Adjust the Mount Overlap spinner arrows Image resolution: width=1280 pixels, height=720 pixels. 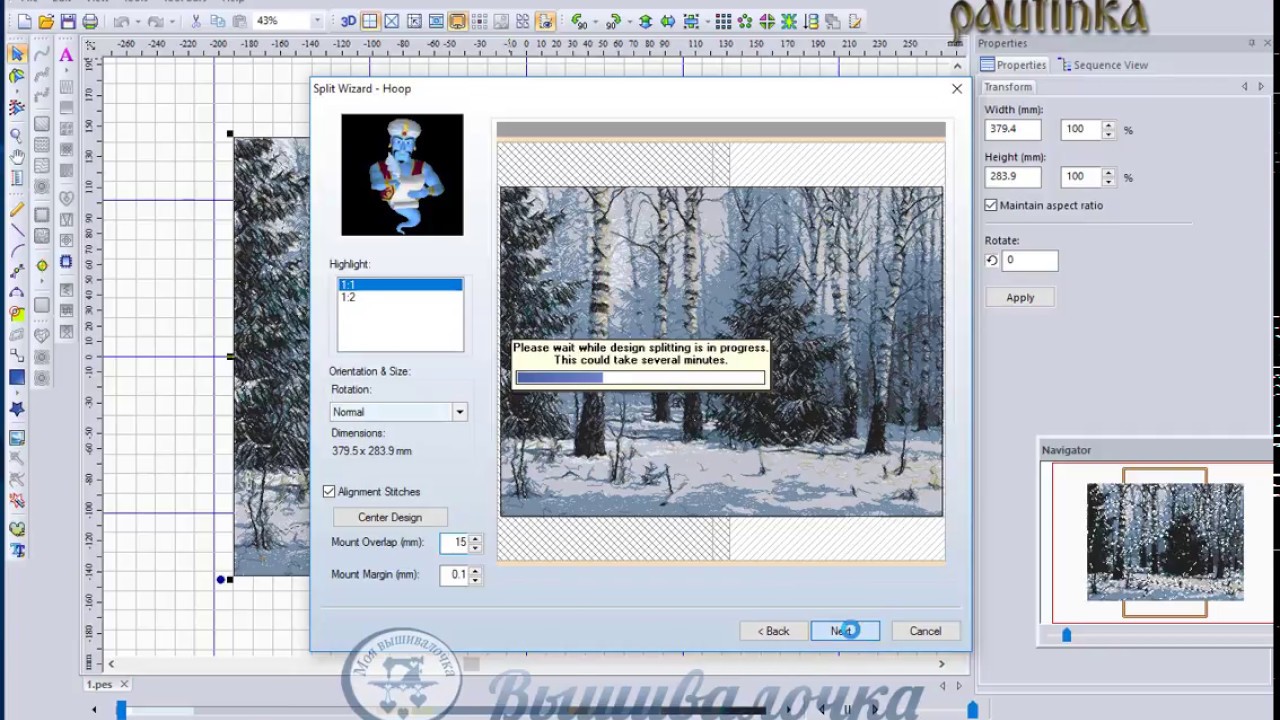coord(475,542)
